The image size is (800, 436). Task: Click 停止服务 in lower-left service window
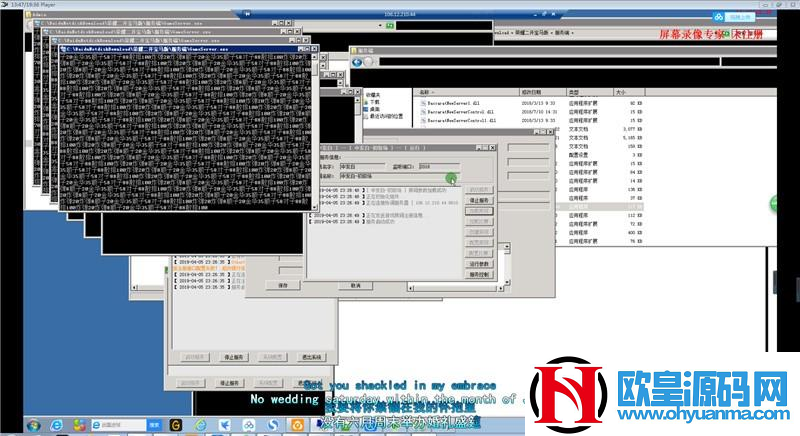[234, 357]
